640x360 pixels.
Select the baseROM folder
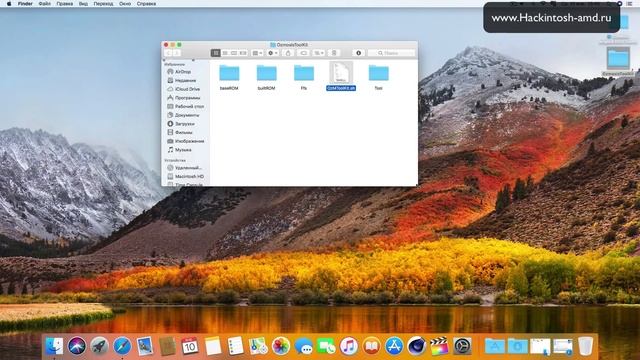click(x=229, y=73)
